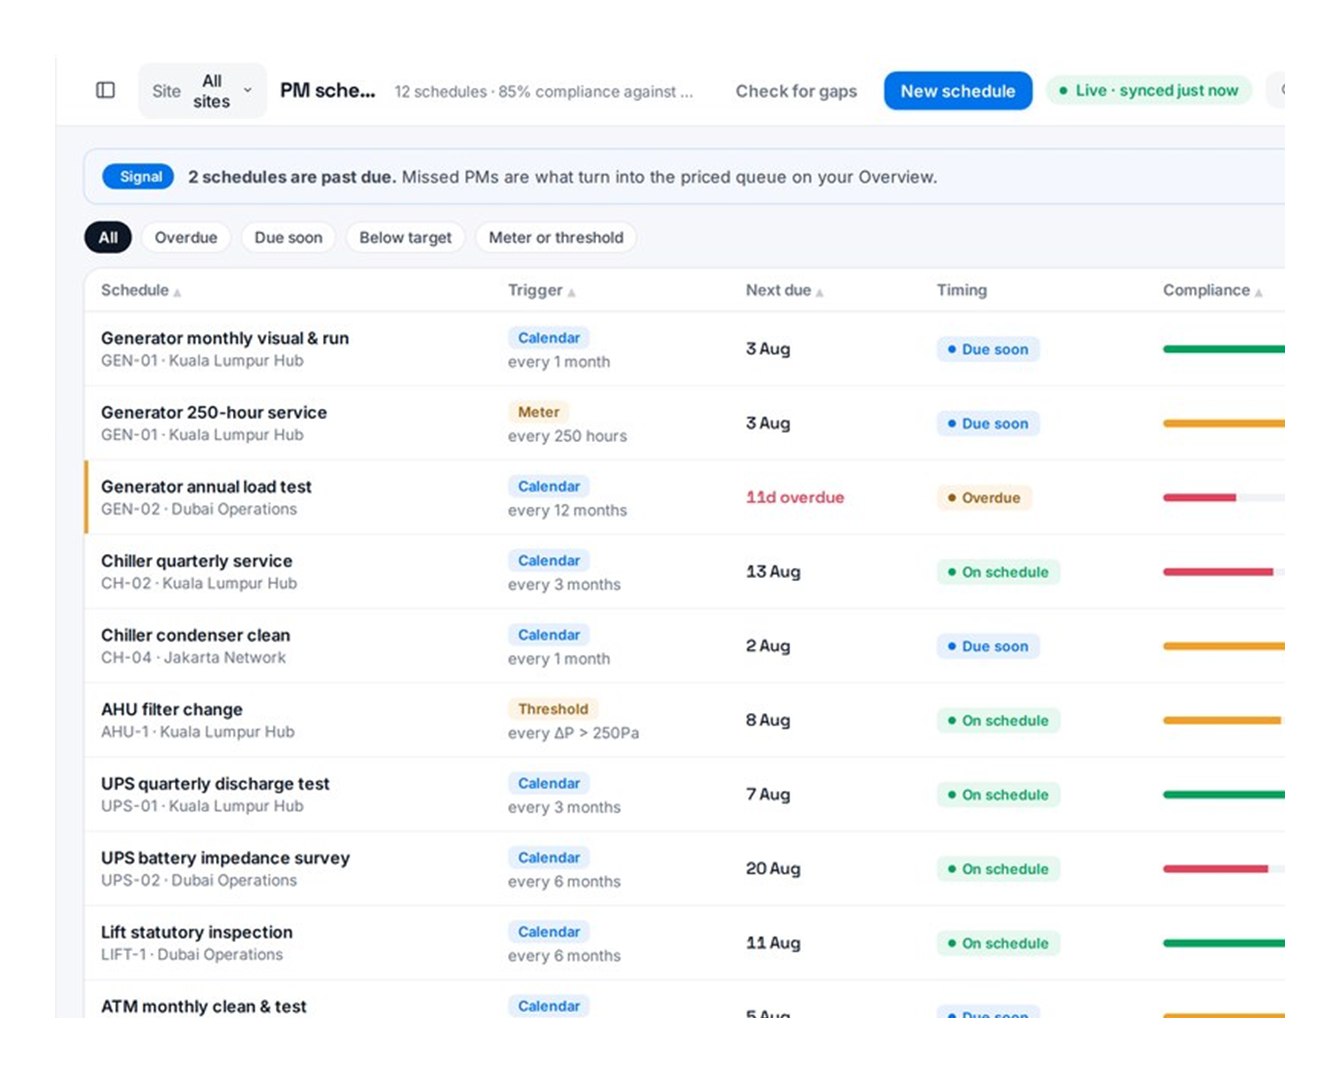Image resolution: width=1340 pixels, height=1072 pixels.
Task: Click compliance bar for Generator annual load test
Action: click(1224, 497)
